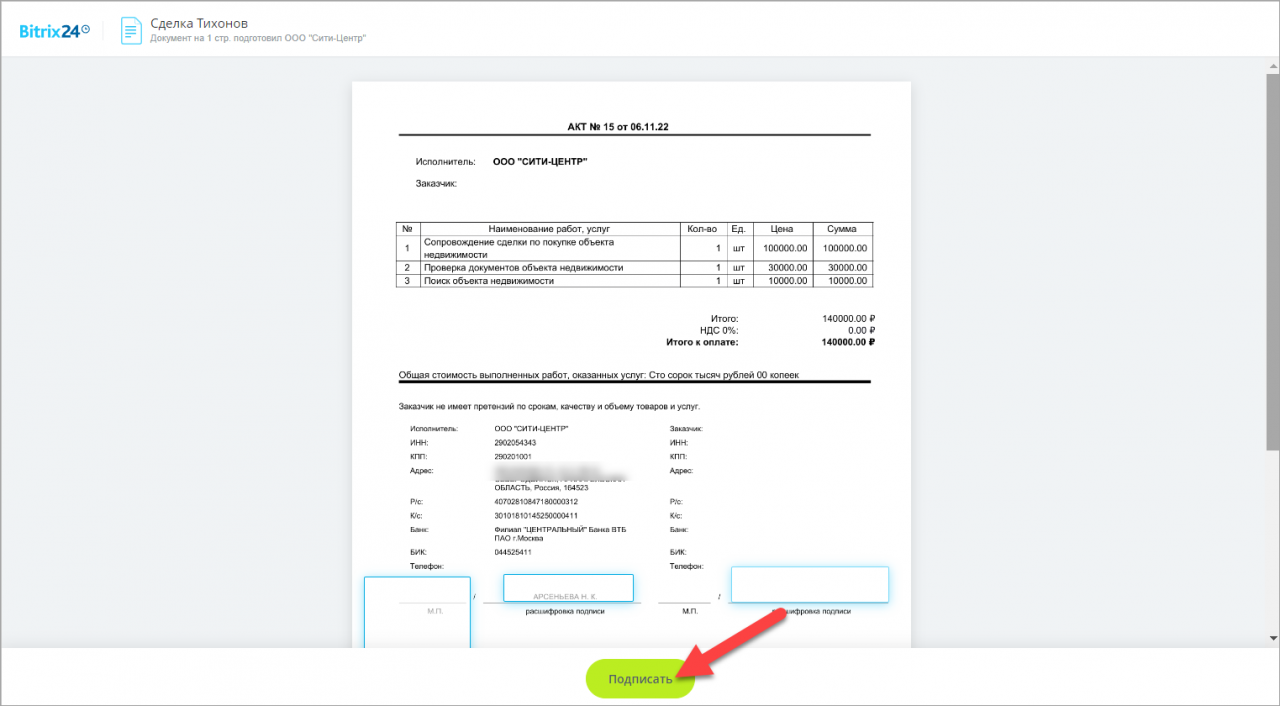
Task: Click the subtitle mentioning ООО "Сити-Центр"
Action: (258, 38)
